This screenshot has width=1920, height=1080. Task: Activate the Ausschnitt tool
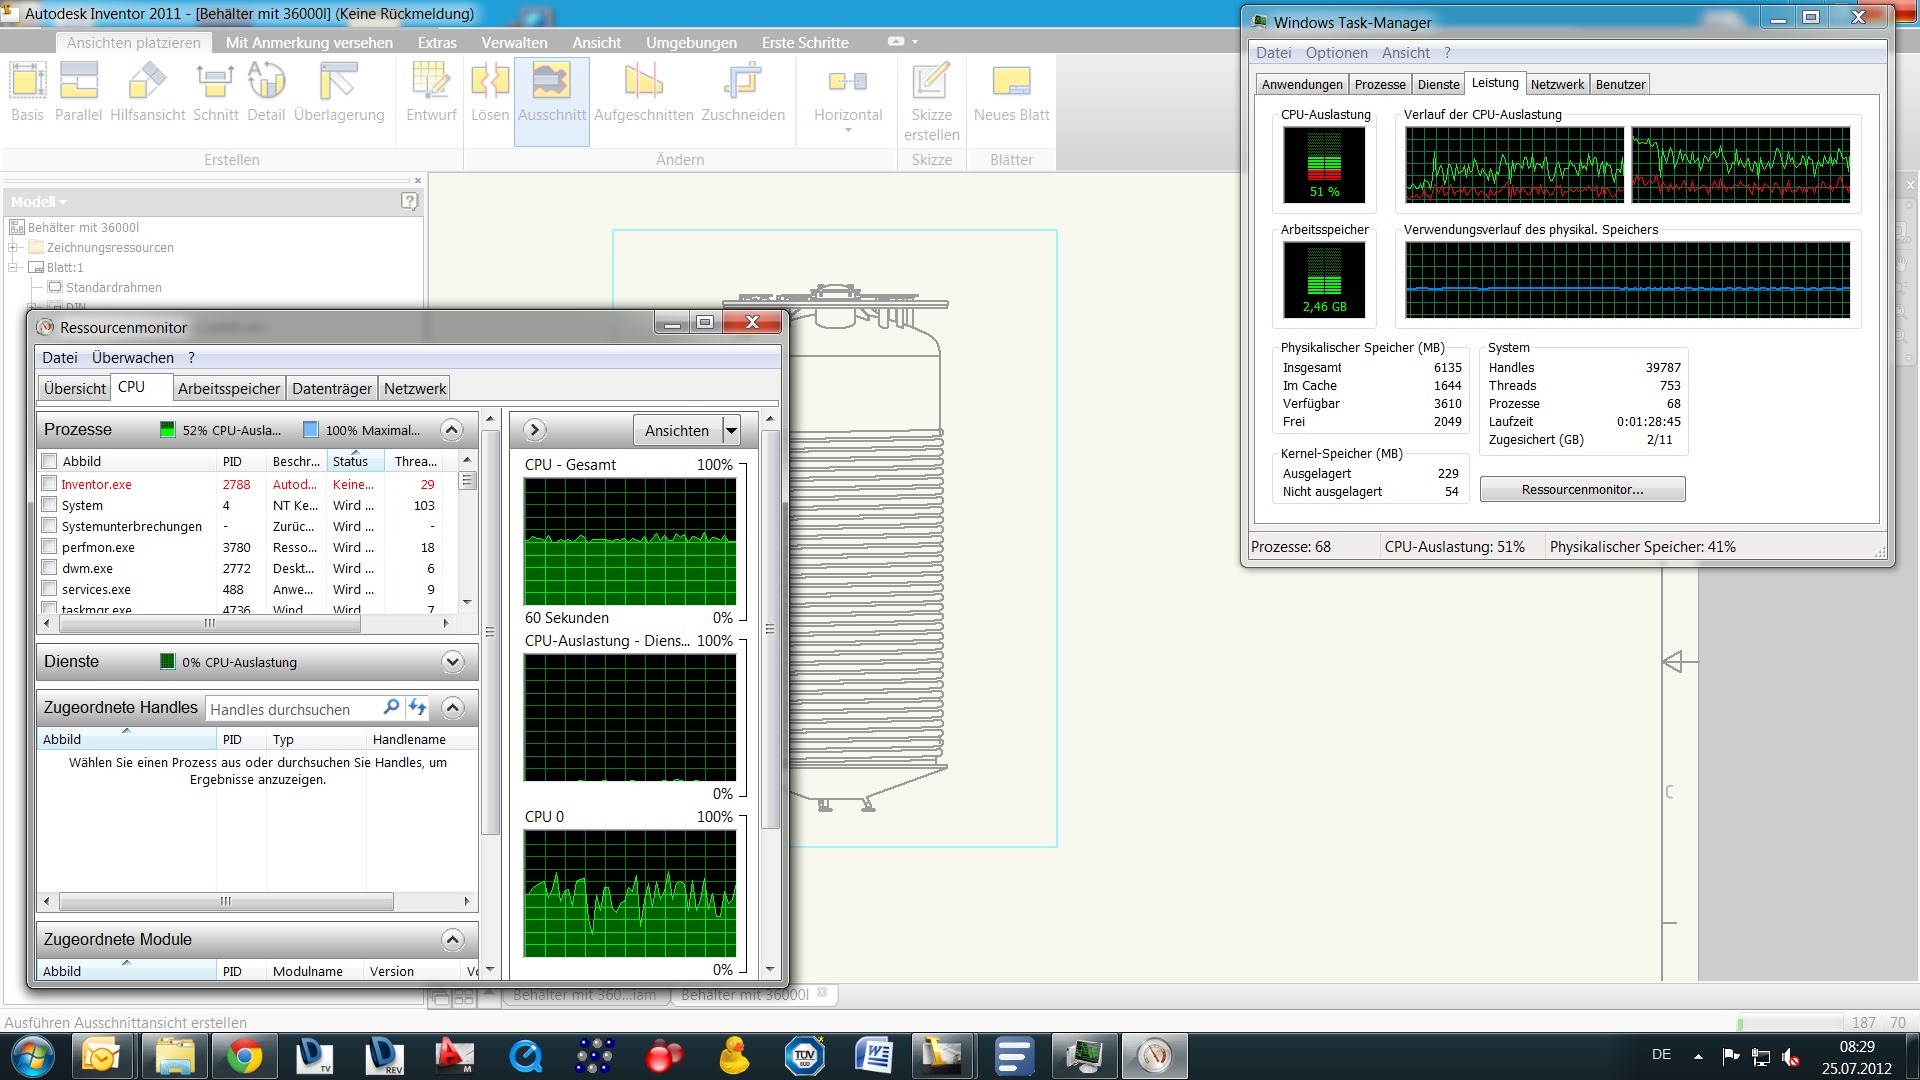pyautogui.click(x=551, y=101)
